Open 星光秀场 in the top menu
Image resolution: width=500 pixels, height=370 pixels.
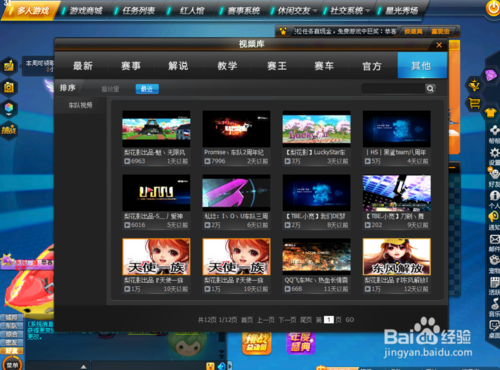tap(401, 11)
